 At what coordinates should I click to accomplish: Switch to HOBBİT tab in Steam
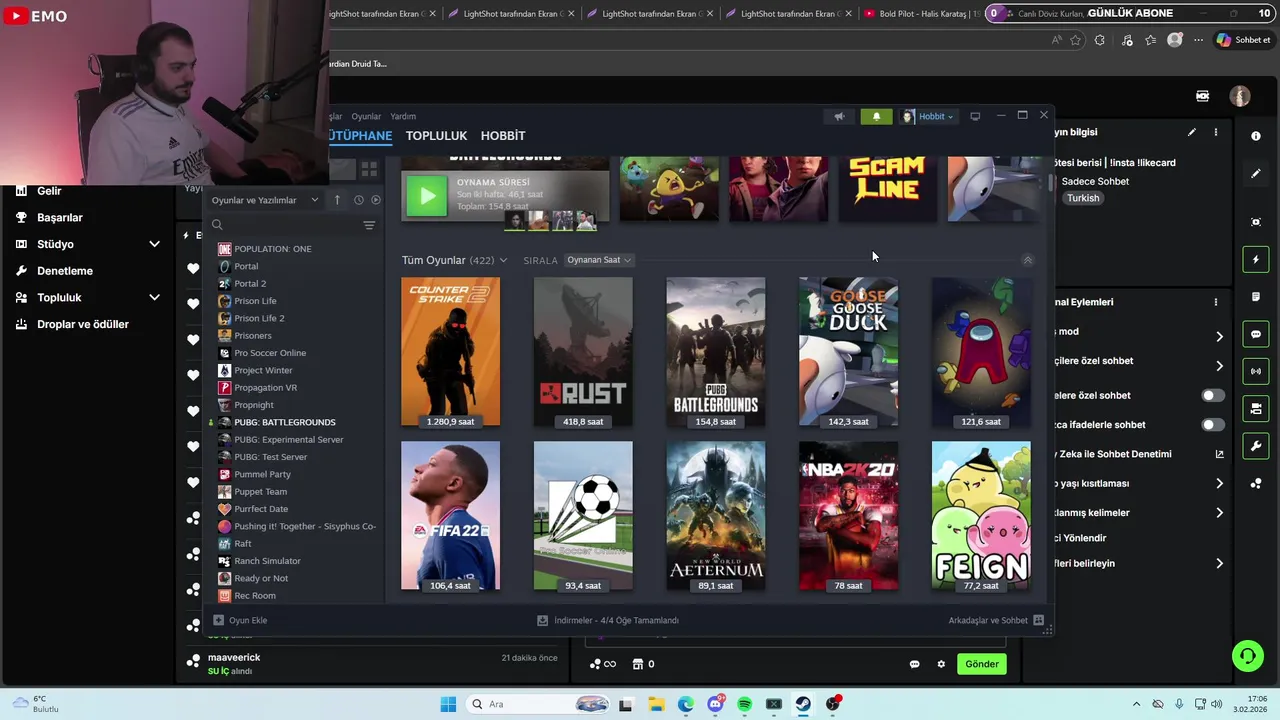pyautogui.click(x=503, y=135)
